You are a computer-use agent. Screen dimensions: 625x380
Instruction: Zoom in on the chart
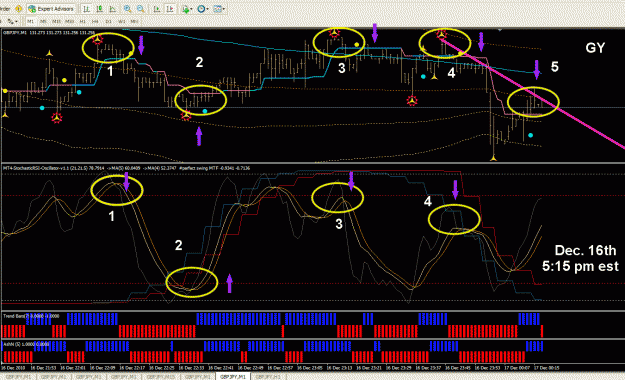click(128, 9)
